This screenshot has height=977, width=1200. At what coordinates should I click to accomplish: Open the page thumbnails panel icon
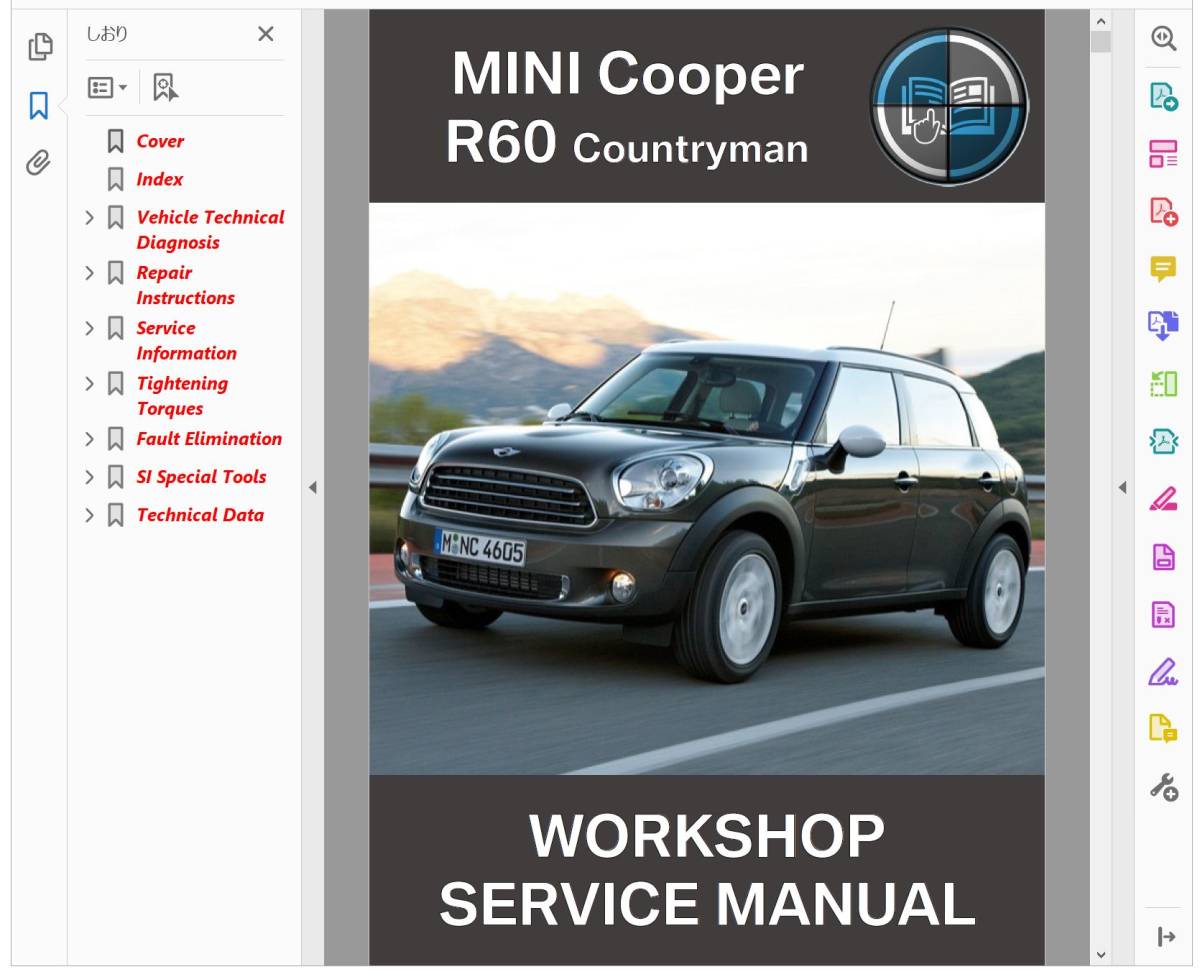click(39, 47)
